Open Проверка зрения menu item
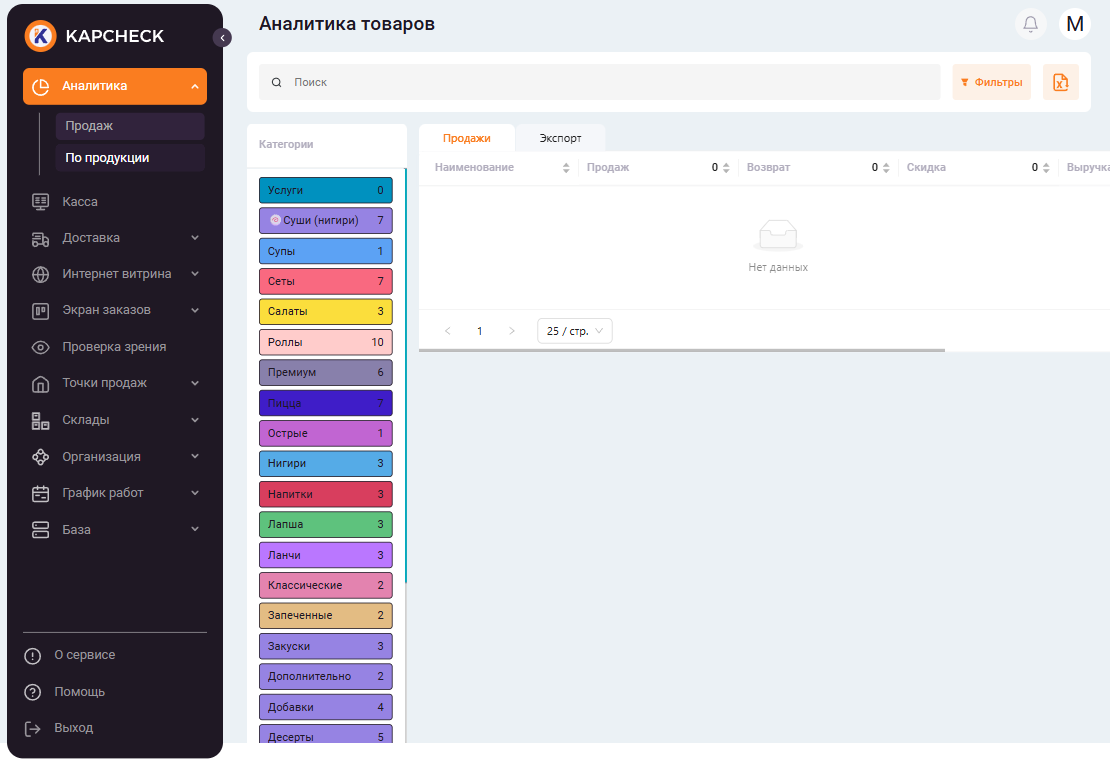The height and width of the screenshot is (761, 1110). coord(114,347)
